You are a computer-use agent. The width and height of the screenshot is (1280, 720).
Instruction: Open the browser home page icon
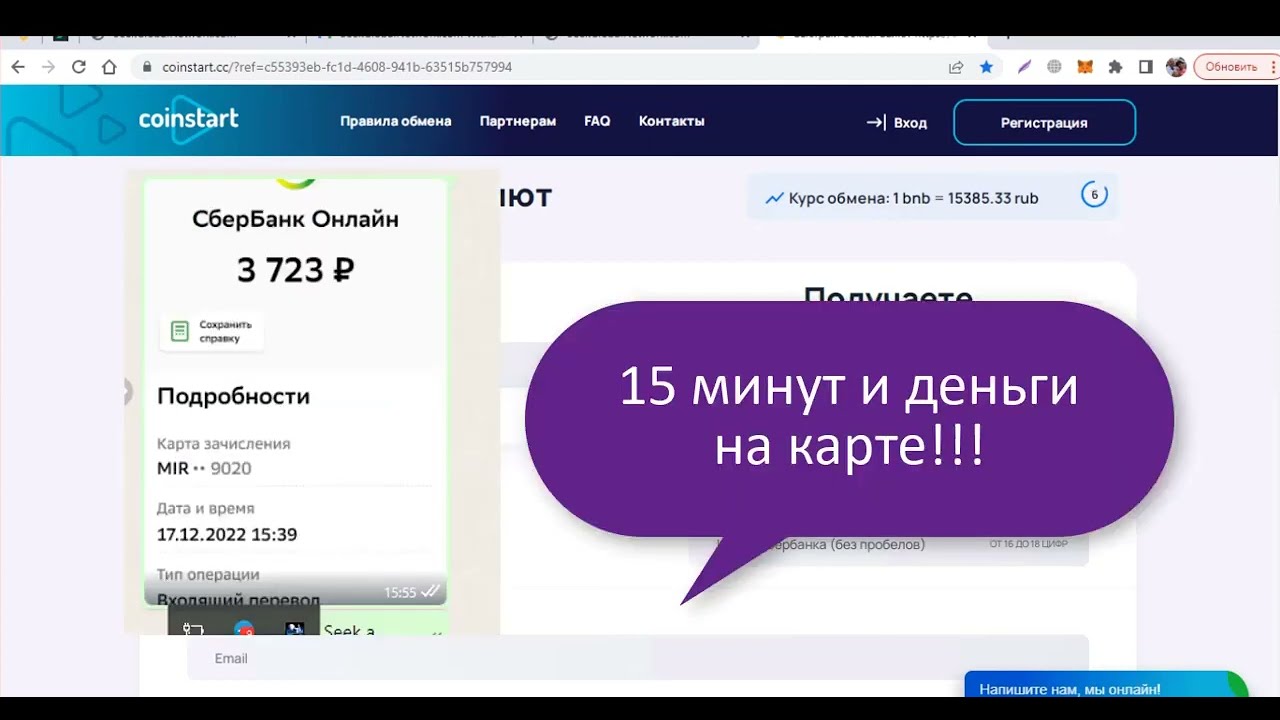(x=110, y=67)
